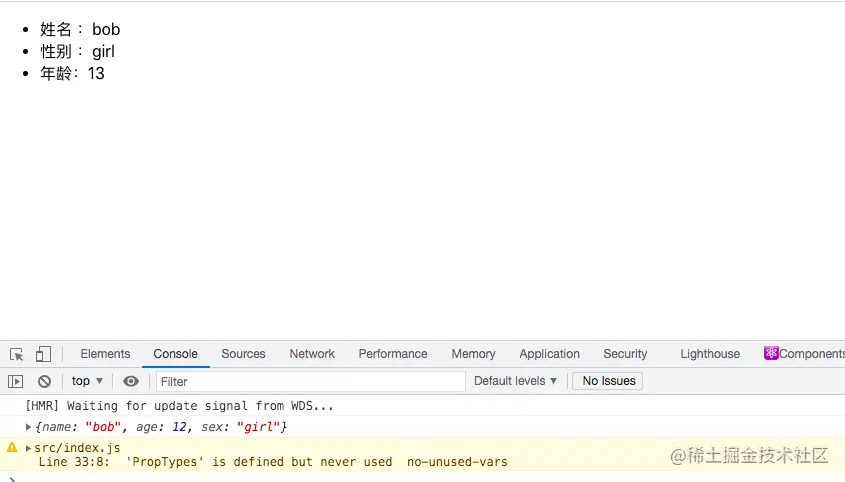The height and width of the screenshot is (482, 845).
Task: Toggle the device toolbar icon
Action: (x=43, y=354)
